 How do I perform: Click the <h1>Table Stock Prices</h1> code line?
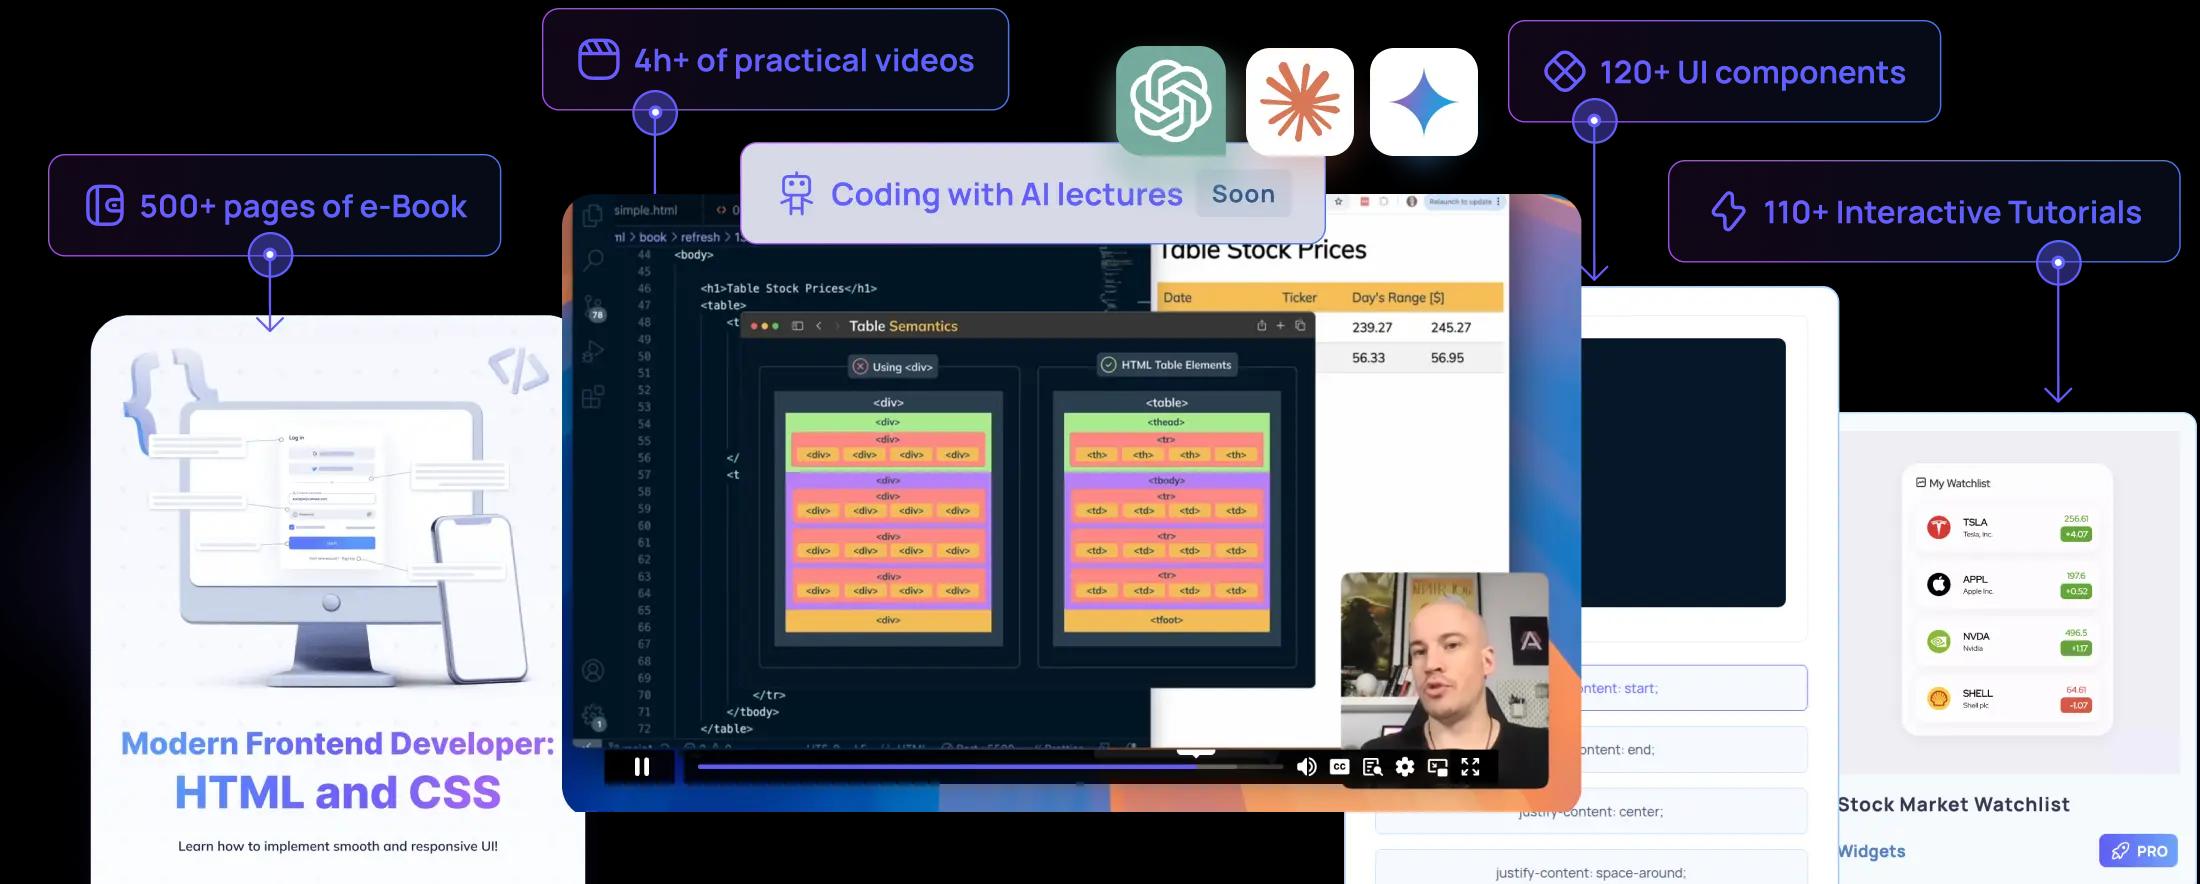pyautogui.click(x=789, y=288)
